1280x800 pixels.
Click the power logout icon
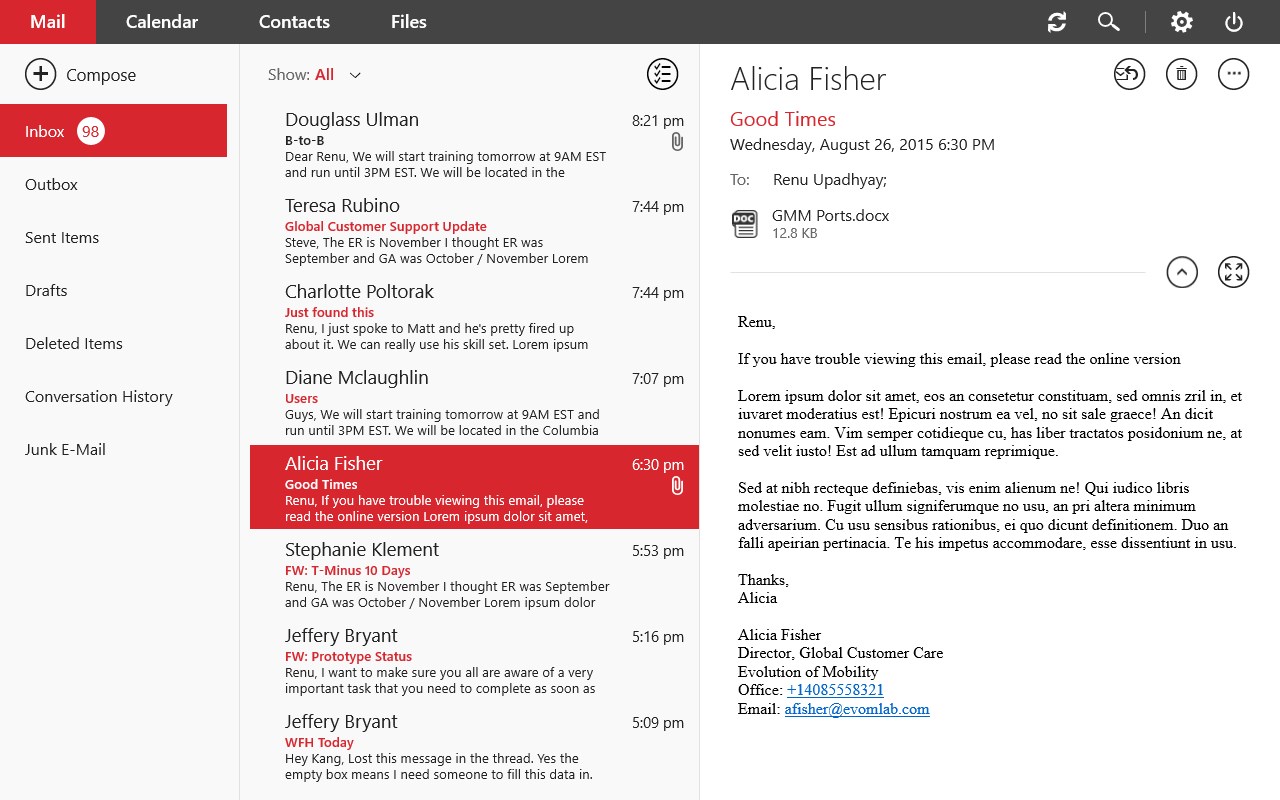[x=1234, y=22]
